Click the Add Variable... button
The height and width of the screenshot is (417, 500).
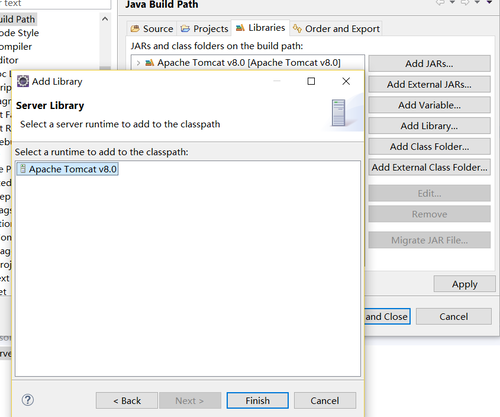coord(429,105)
